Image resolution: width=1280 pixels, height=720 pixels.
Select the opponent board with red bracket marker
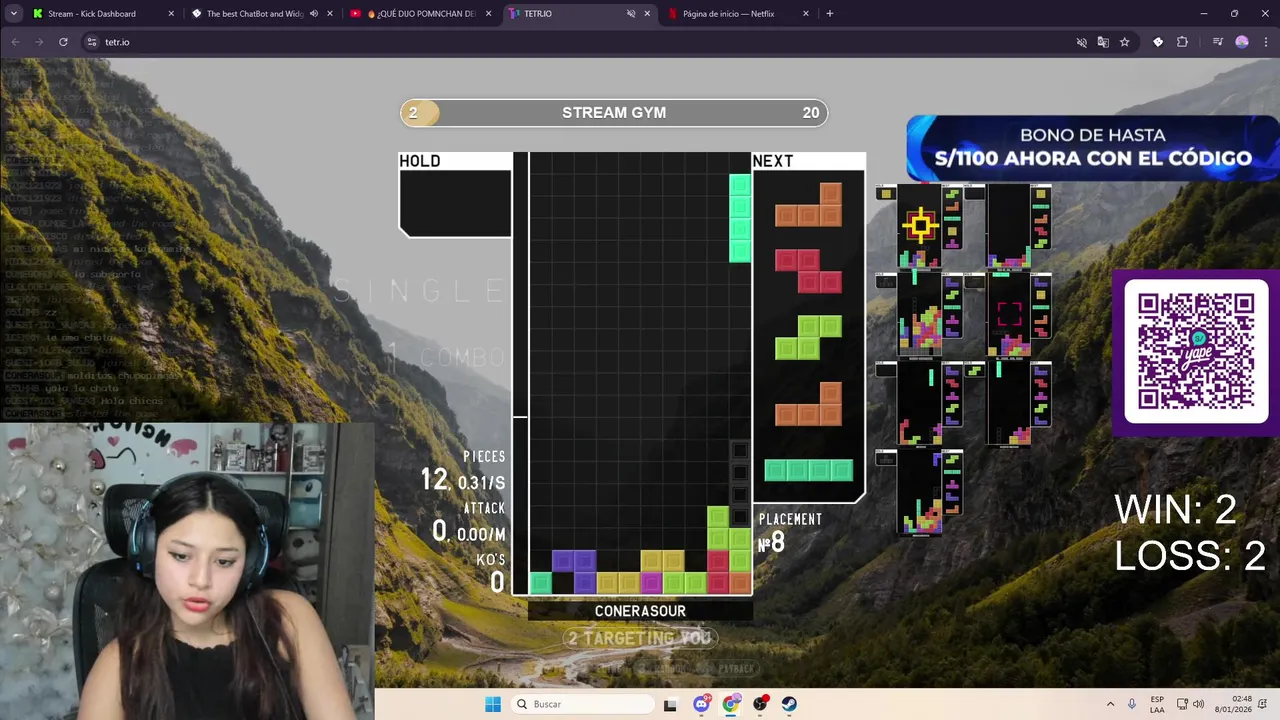coord(1010,315)
